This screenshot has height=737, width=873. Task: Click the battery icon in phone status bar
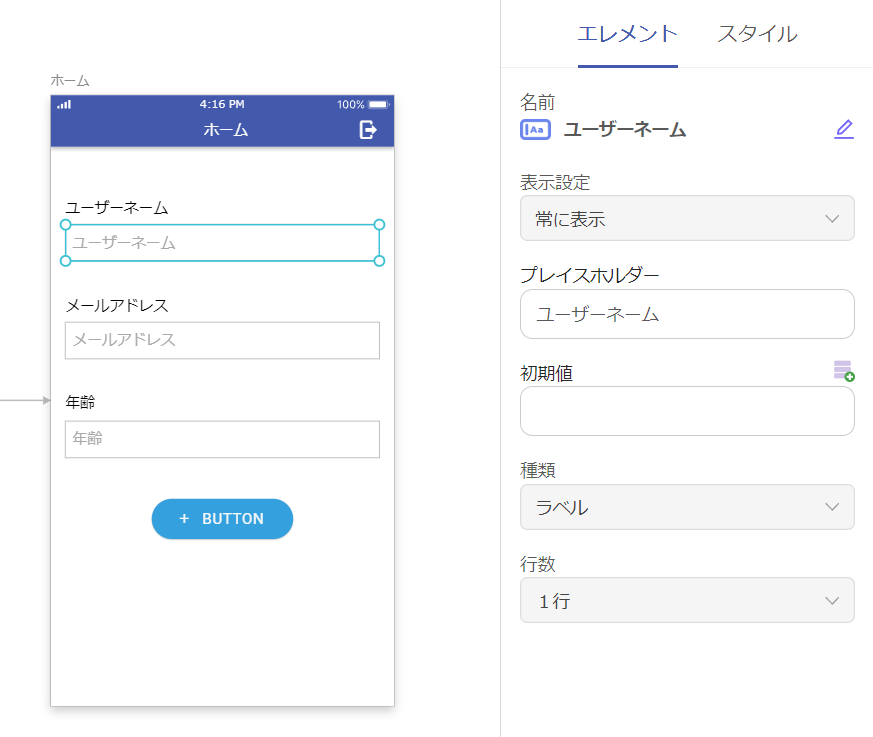pyautogui.click(x=379, y=105)
